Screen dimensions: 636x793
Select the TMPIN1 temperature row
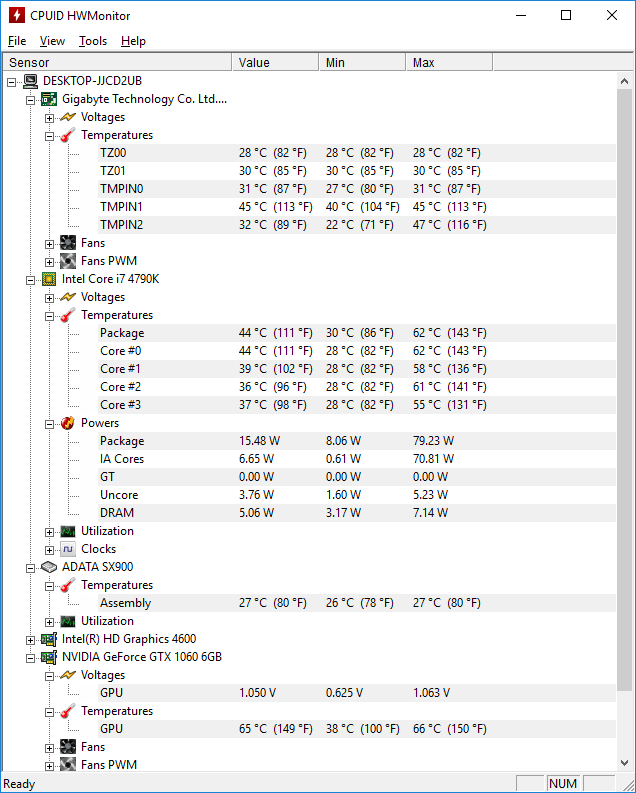tap(357, 207)
